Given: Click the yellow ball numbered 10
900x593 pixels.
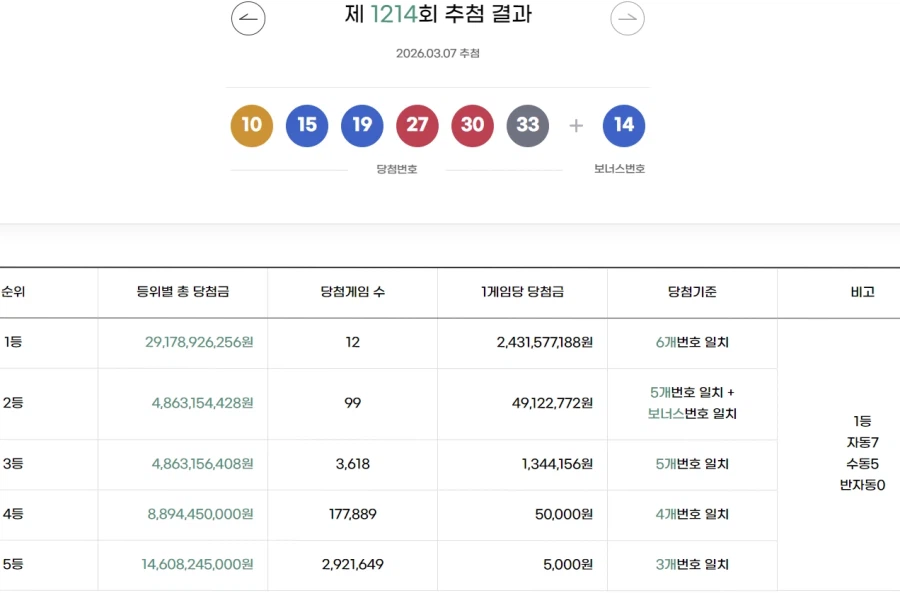Looking at the screenshot, I should click(x=251, y=125).
